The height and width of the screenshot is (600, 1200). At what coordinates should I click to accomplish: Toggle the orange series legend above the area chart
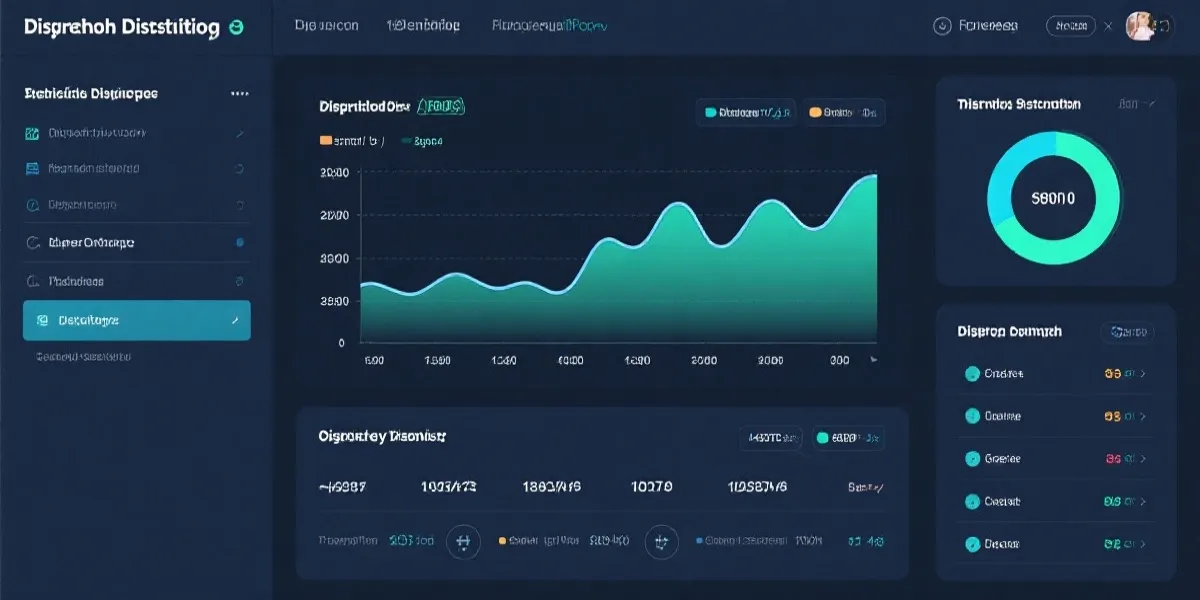tap(845, 113)
